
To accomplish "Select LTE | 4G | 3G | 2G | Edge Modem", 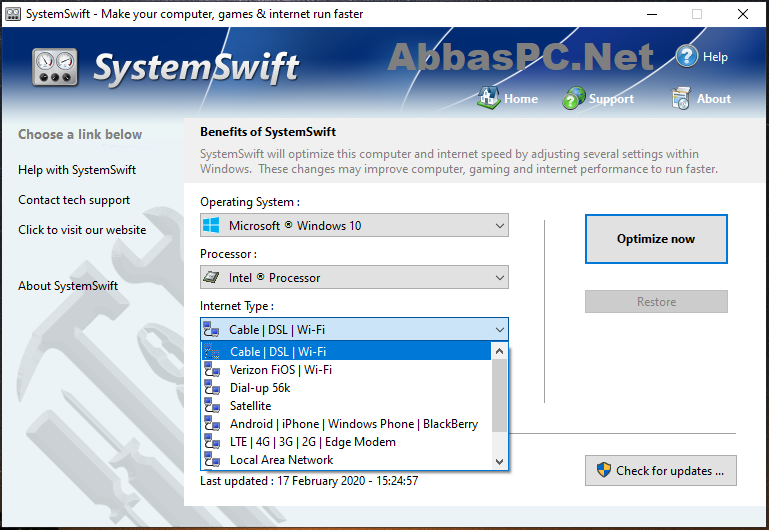I will 346,442.
